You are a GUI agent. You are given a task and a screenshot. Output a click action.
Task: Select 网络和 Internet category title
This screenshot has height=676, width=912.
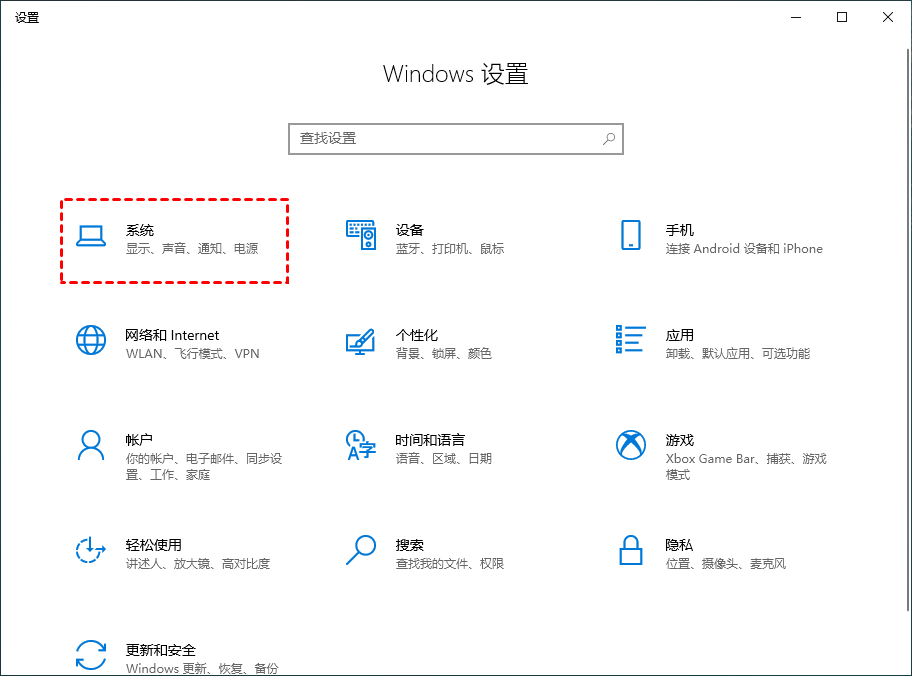pyautogui.click(x=172, y=335)
